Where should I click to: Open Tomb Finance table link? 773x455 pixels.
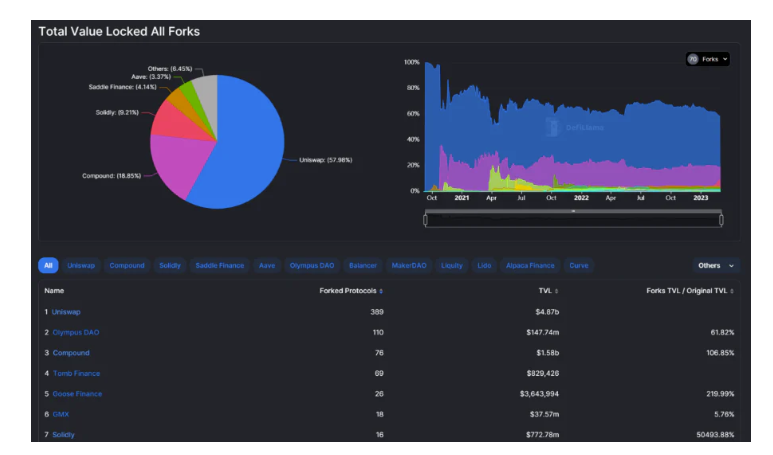[x=76, y=374]
